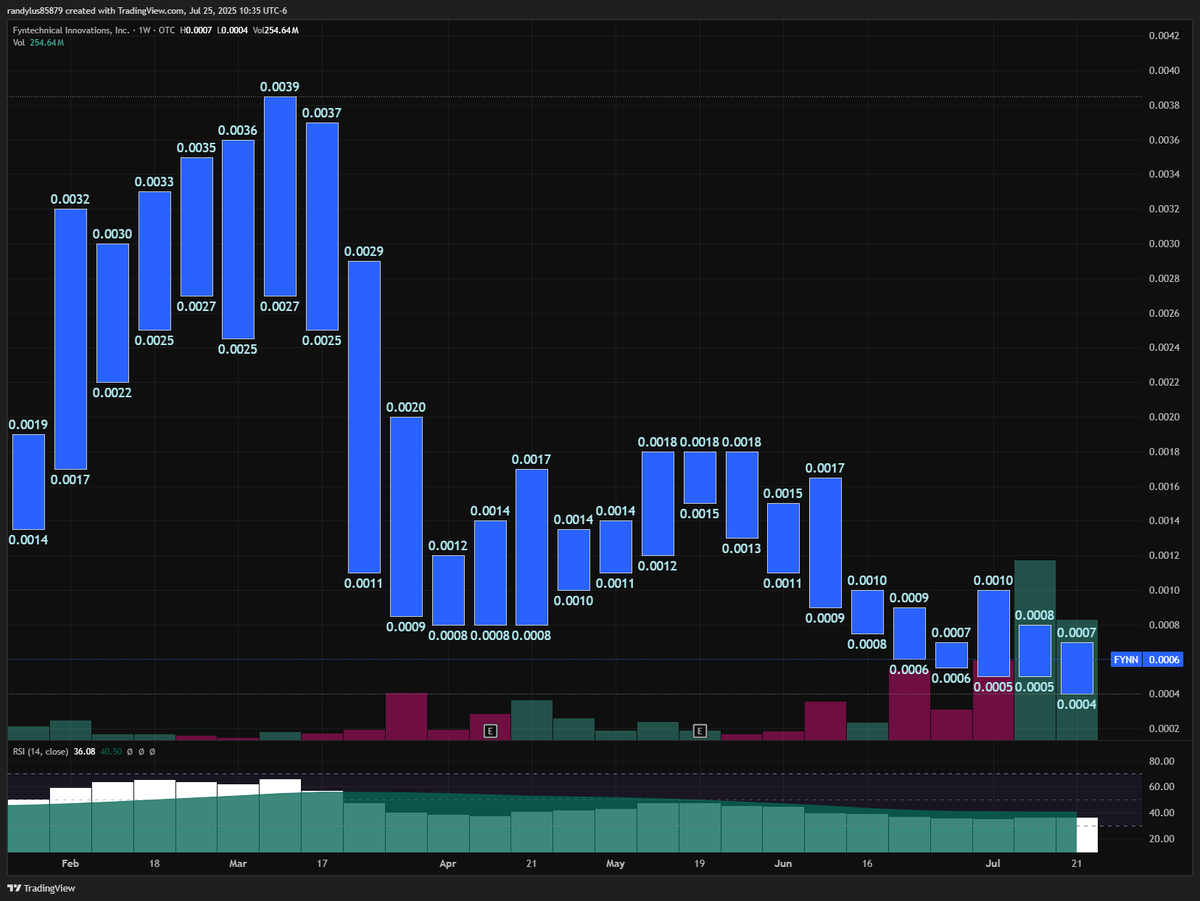Click the tallest green volume bar in July
1200x901 pixels.
[1035, 650]
